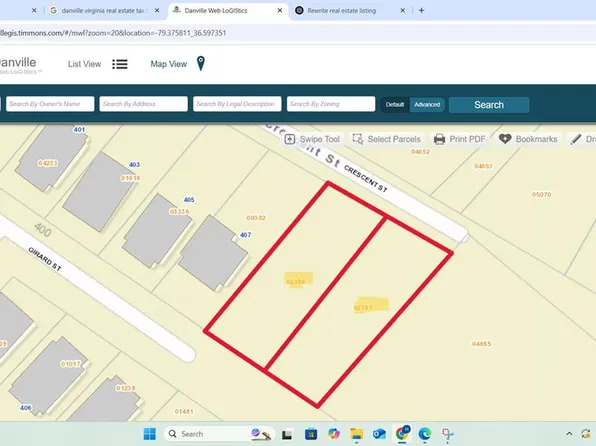Launch Microsoft Edge from taskbar
The width and height of the screenshot is (596, 446).
pyautogui.click(x=425, y=434)
